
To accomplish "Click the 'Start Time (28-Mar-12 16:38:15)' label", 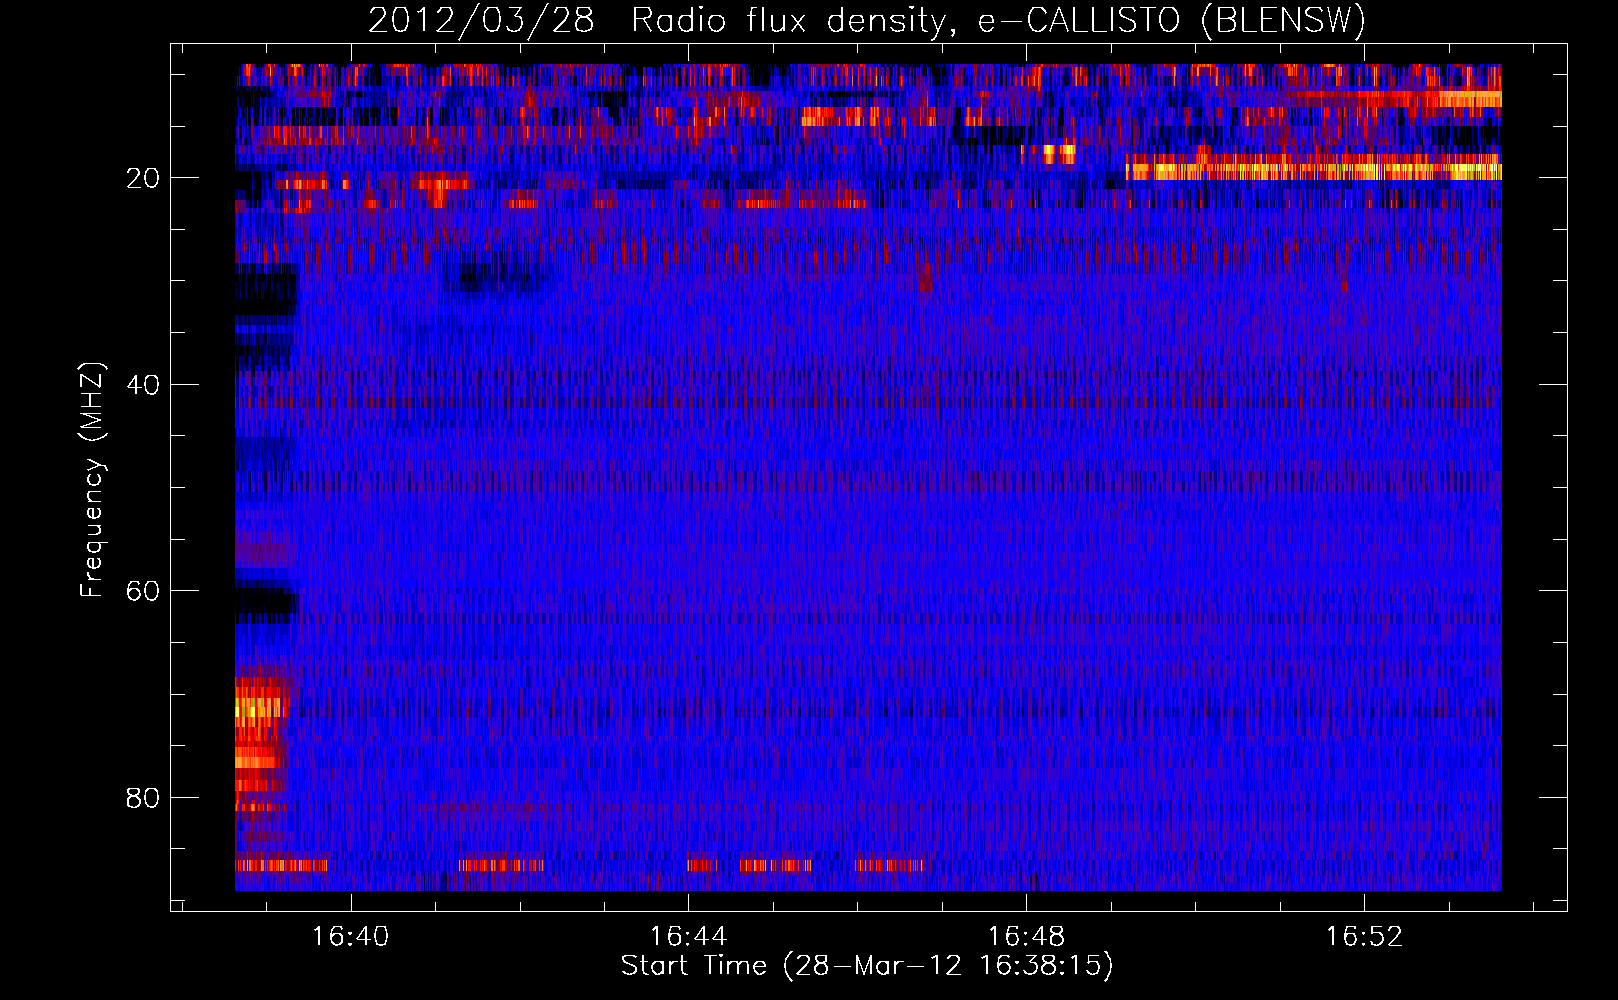I will pos(867,966).
